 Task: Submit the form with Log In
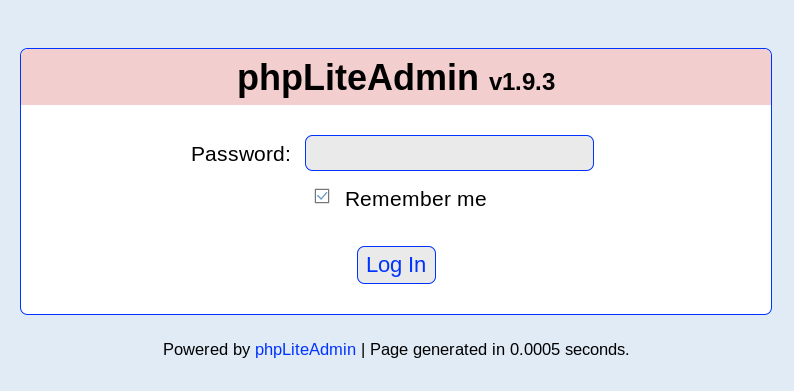tap(396, 265)
